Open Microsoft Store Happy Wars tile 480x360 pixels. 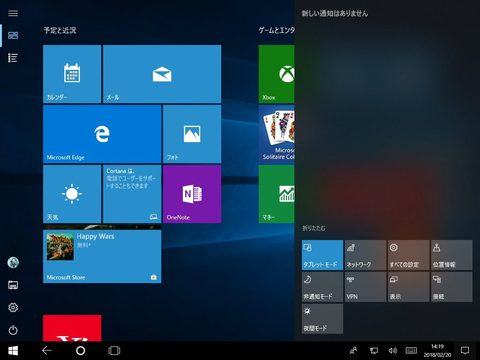pos(102,254)
